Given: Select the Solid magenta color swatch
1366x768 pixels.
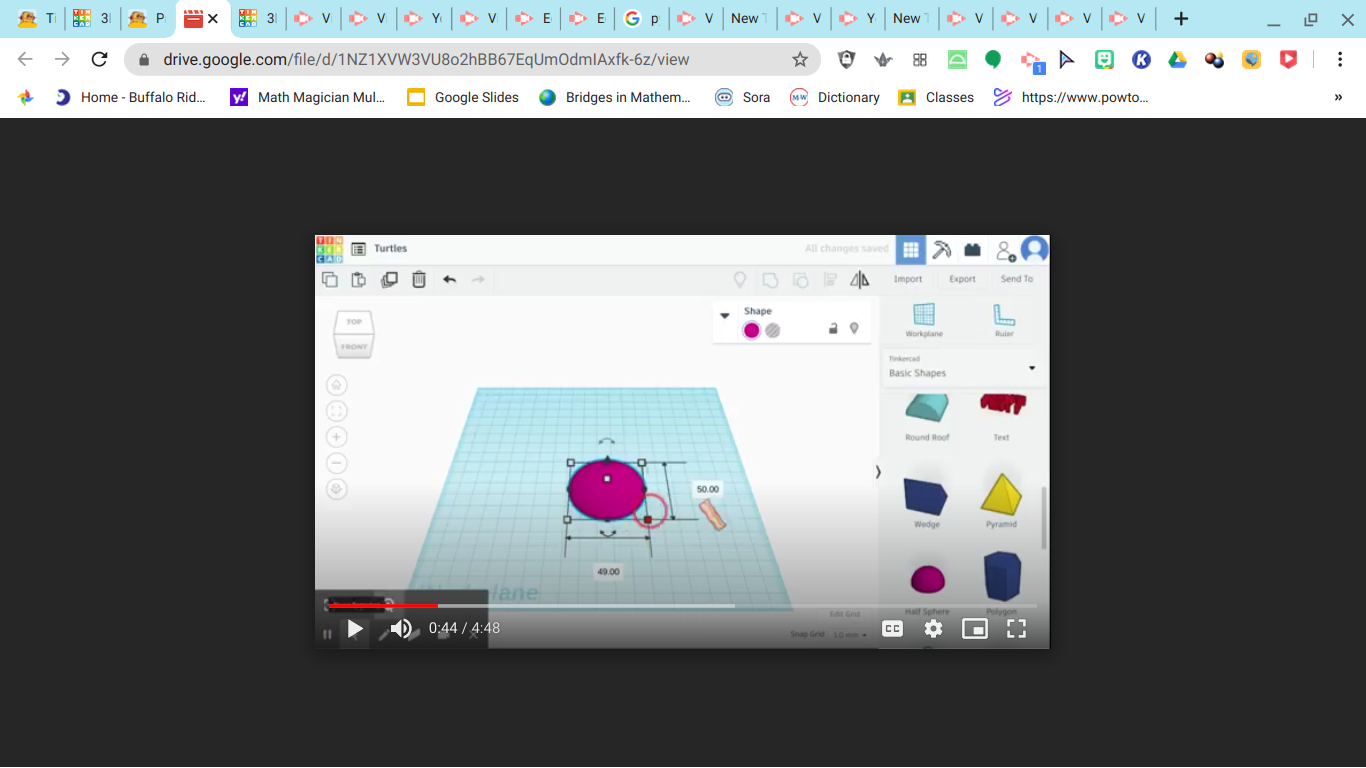Looking at the screenshot, I should (752, 330).
